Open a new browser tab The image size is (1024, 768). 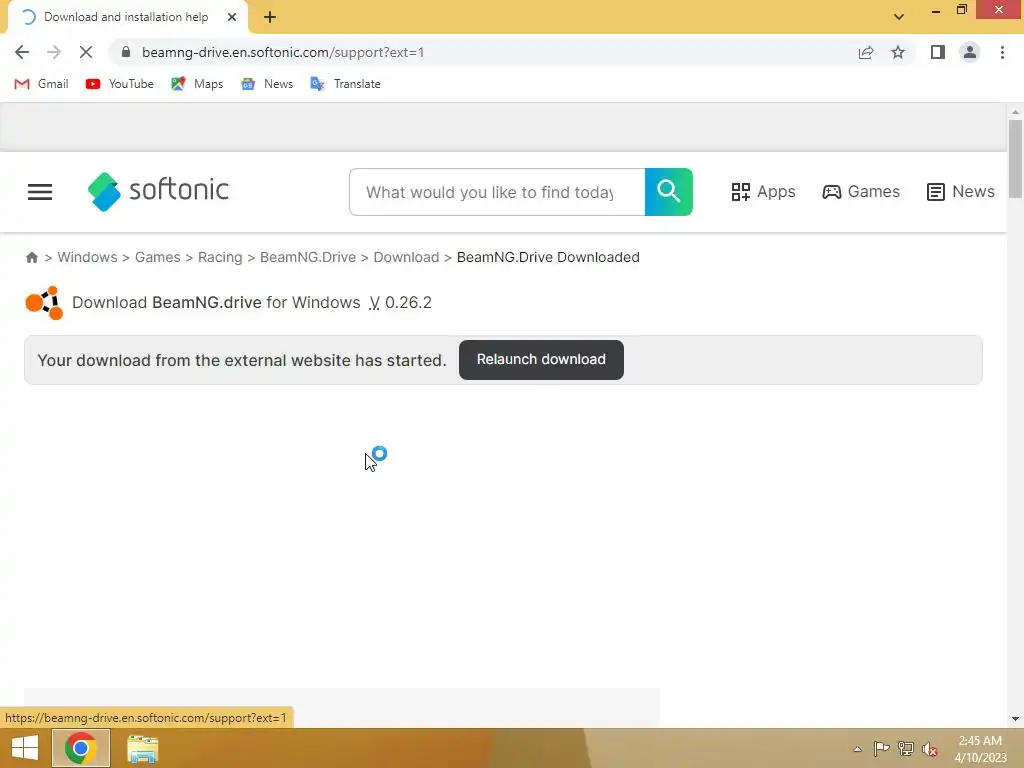coord(270,17)
